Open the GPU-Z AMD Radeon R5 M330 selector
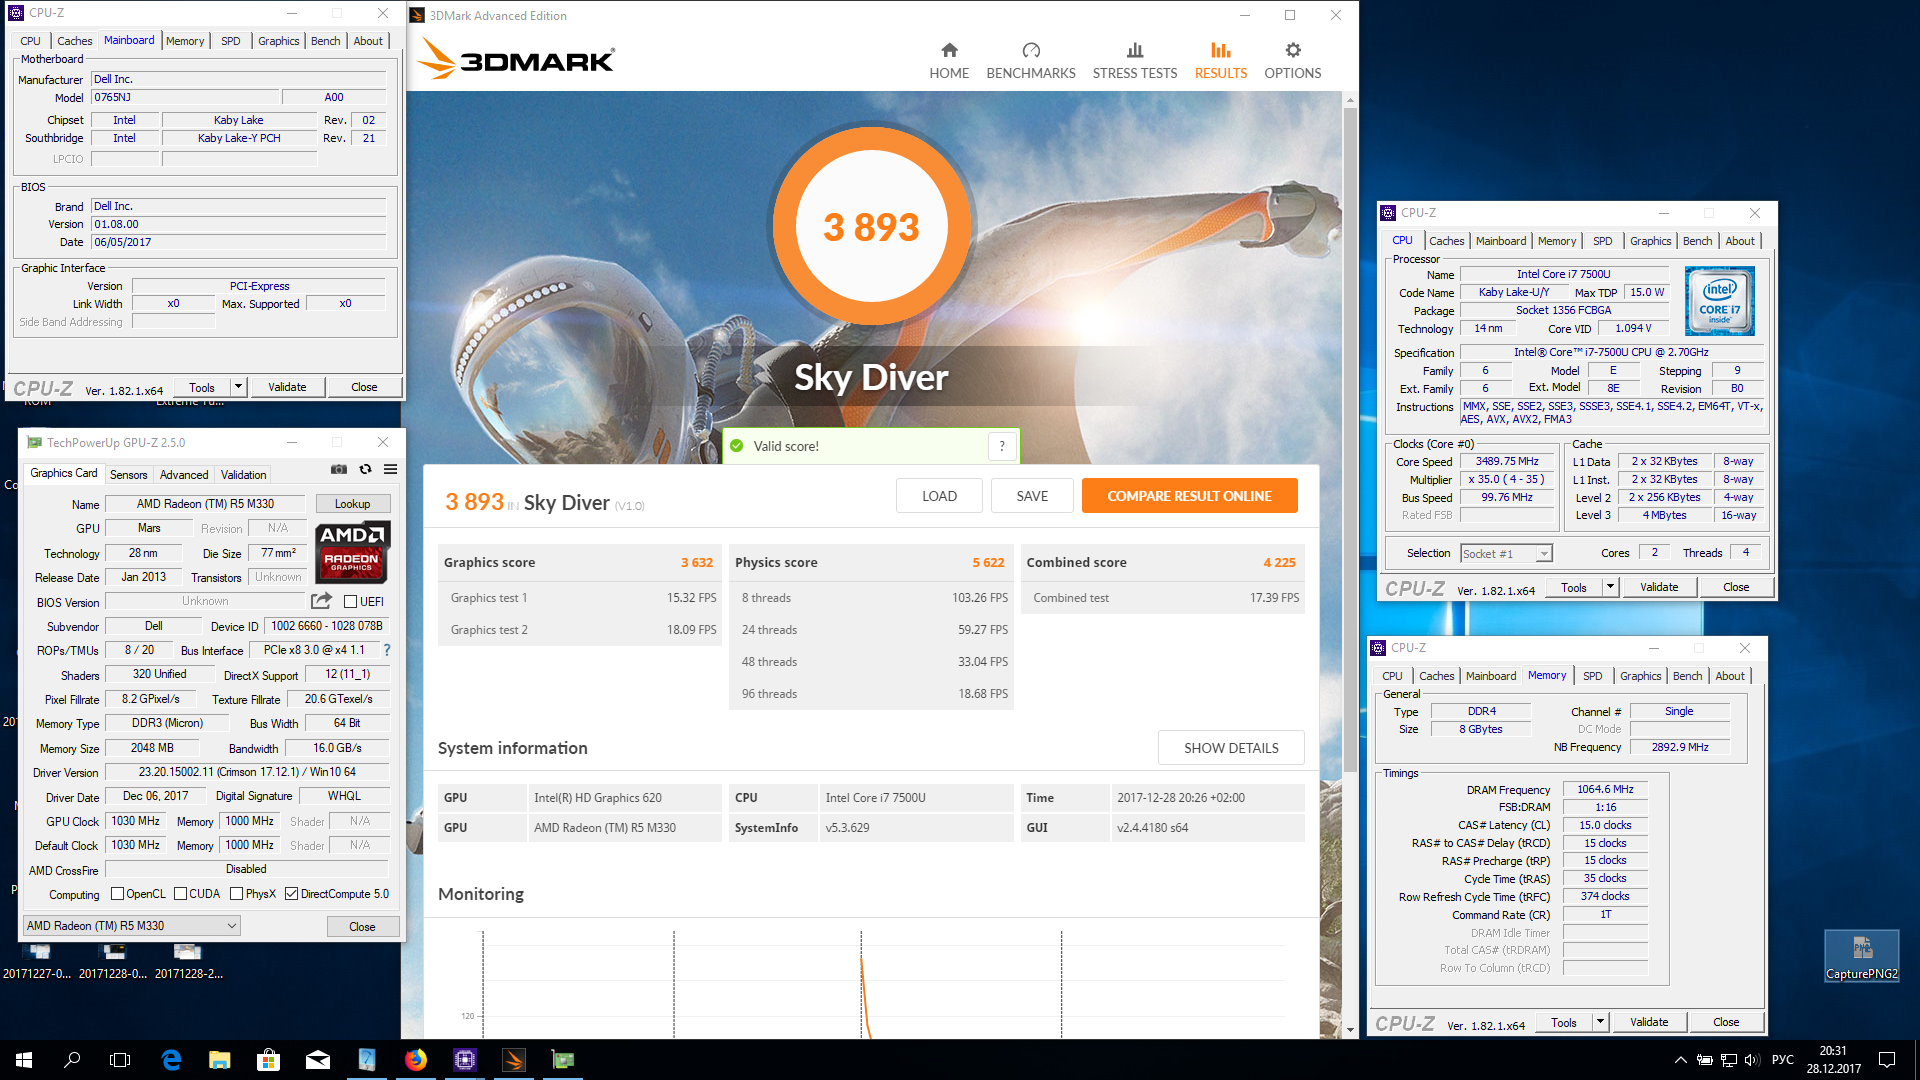This screenshot has height=1080, width=1920. pos(131,926)
